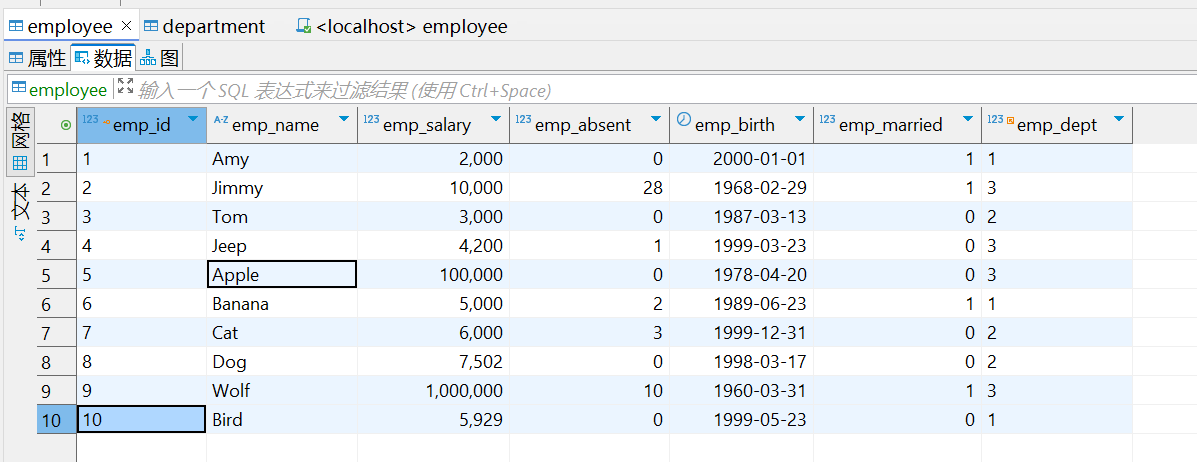
Task: Switch to the 图 (Diagram) tab
Action: pyautogui.click(x=160, y=57)
